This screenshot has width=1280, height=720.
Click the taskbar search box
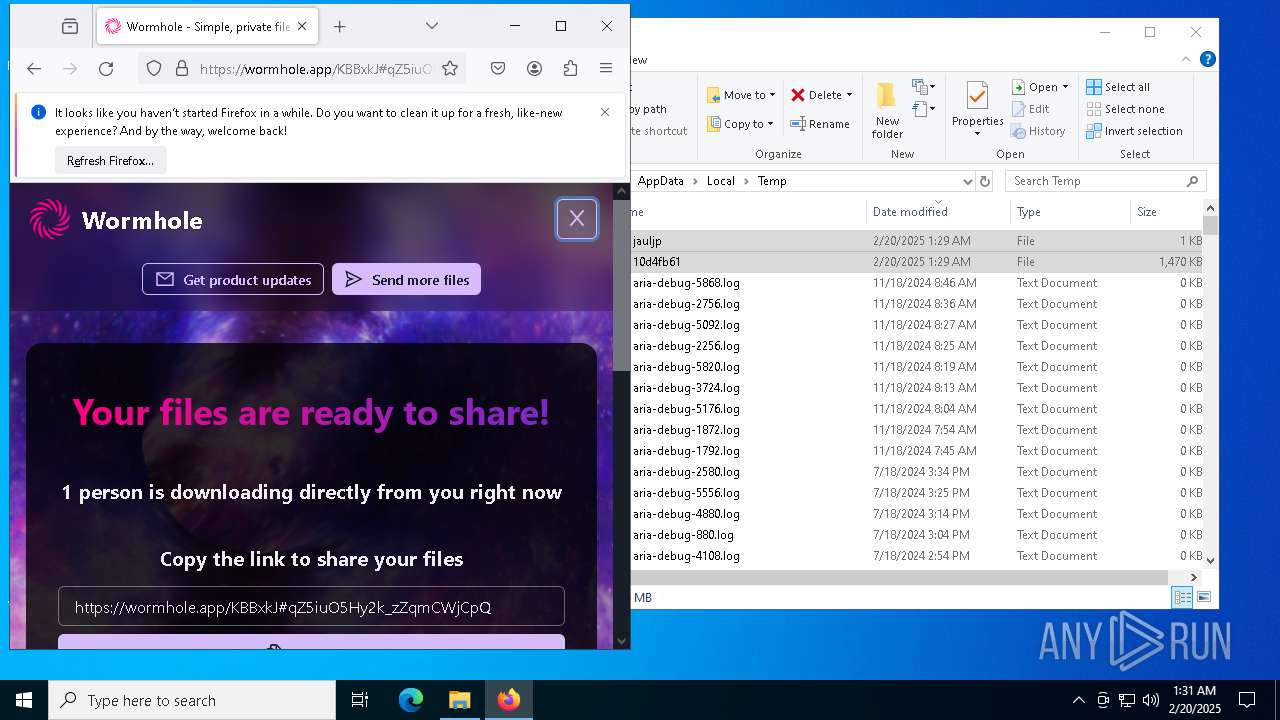[192, 700]
